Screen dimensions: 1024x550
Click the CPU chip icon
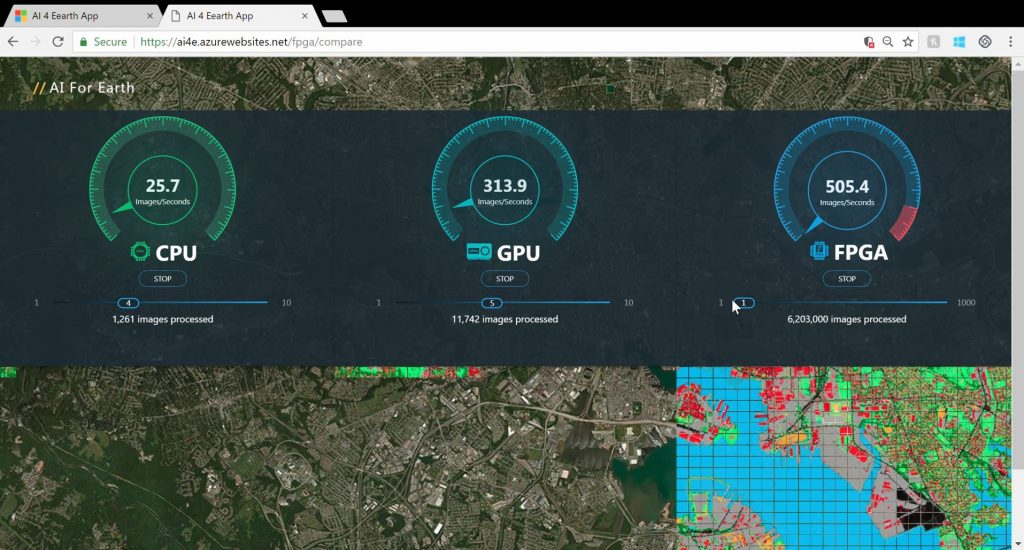pos(140,251)
